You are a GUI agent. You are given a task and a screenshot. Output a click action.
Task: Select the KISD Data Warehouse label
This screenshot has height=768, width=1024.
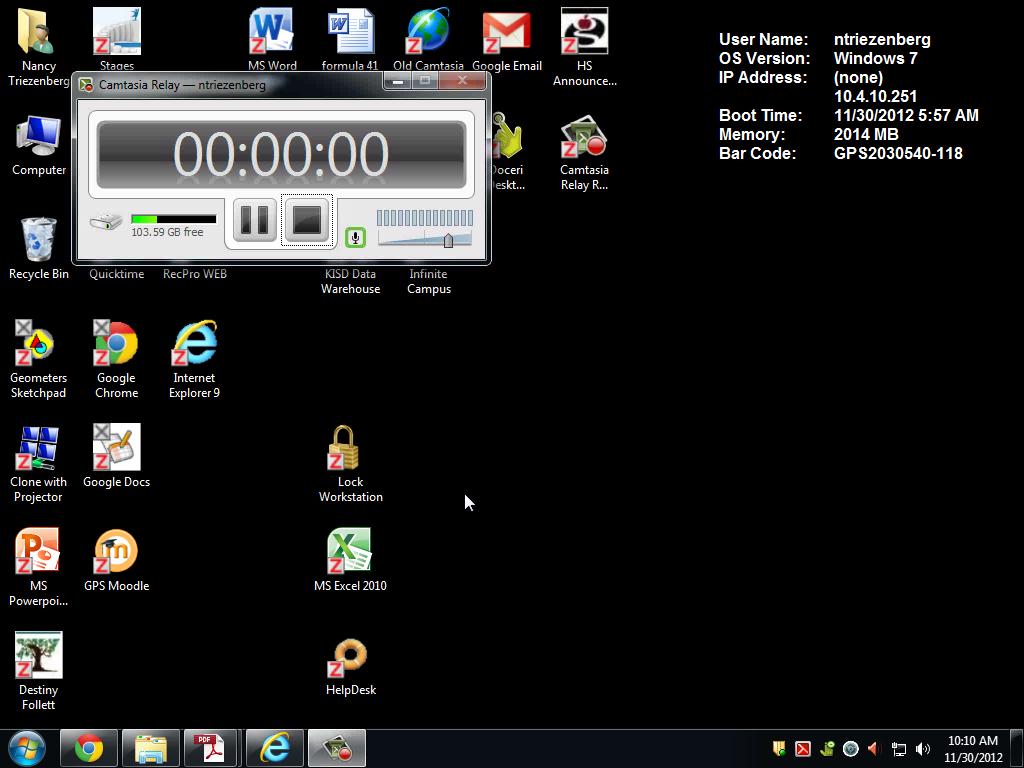click(x=351, y=281)
